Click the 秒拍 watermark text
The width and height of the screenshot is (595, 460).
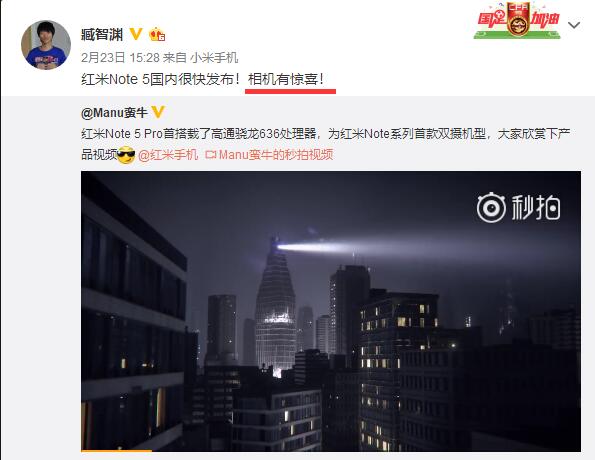(535, 208)
